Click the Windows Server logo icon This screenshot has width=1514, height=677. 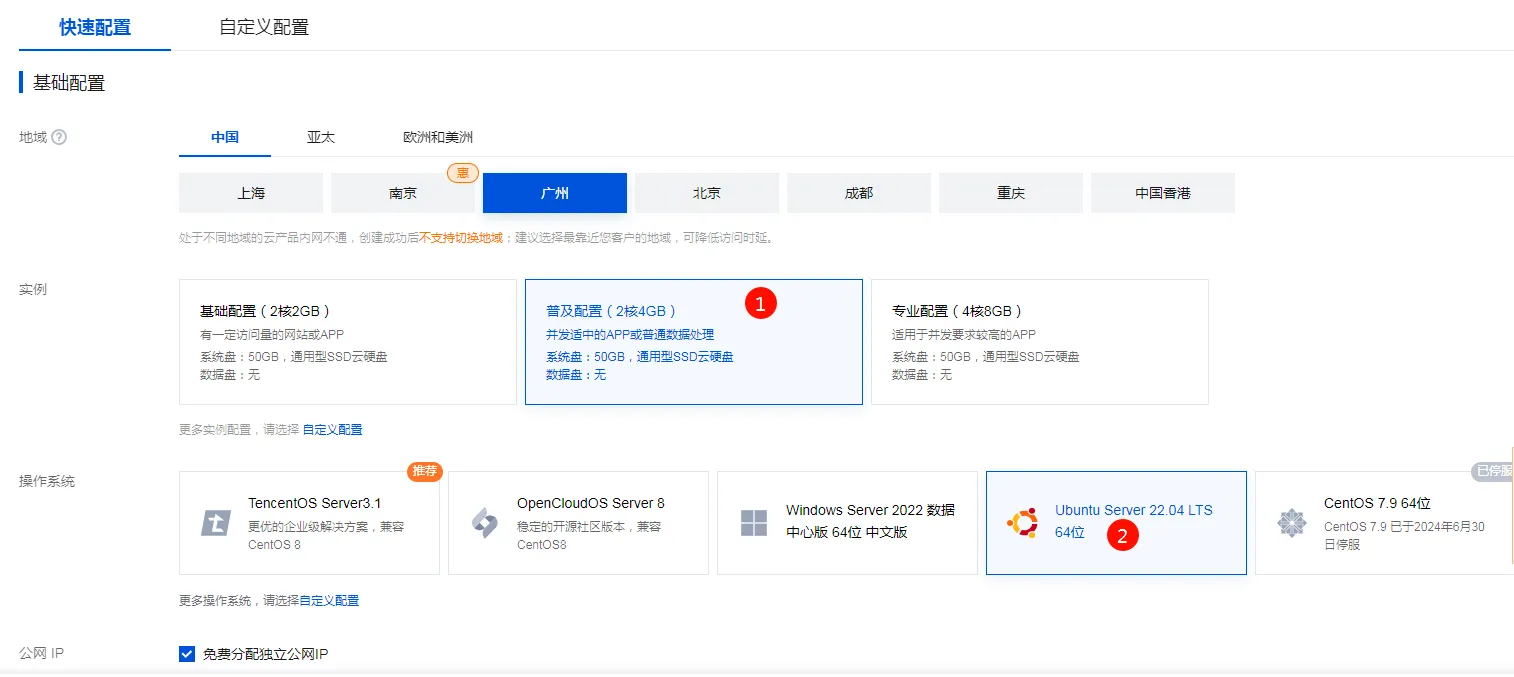point(754,523)
